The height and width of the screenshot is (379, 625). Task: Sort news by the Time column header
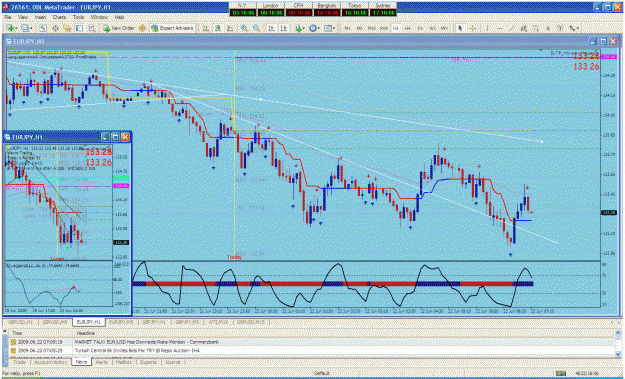click(17, 333)
